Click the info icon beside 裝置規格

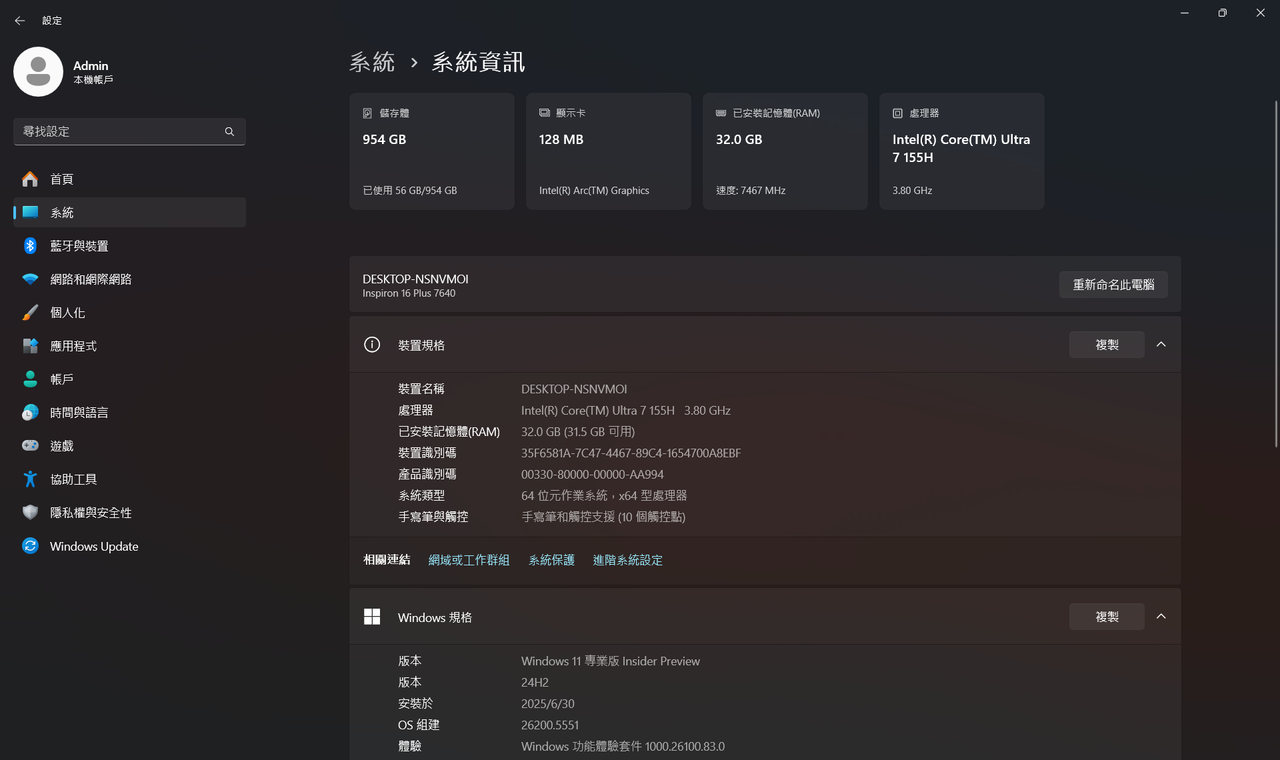(x=372, y=345)
